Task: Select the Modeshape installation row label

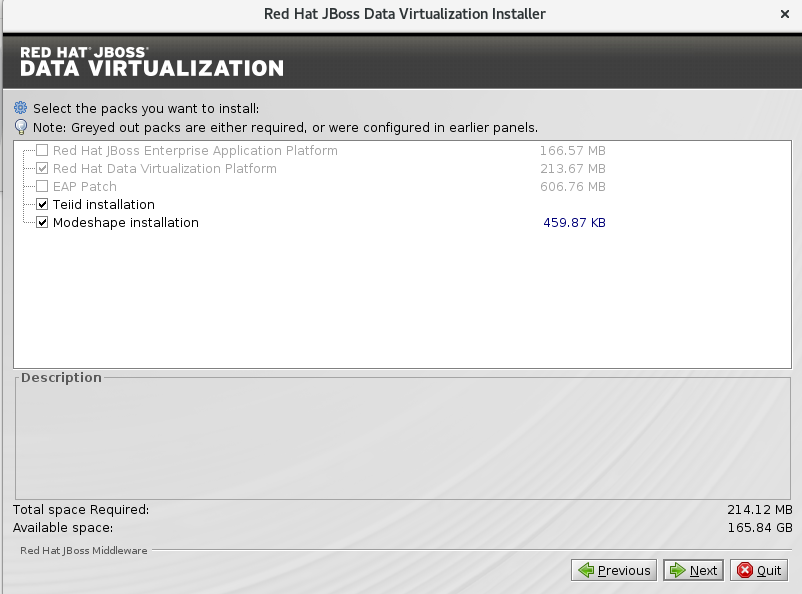Action: pyautogui.click(x=126, y=223)
